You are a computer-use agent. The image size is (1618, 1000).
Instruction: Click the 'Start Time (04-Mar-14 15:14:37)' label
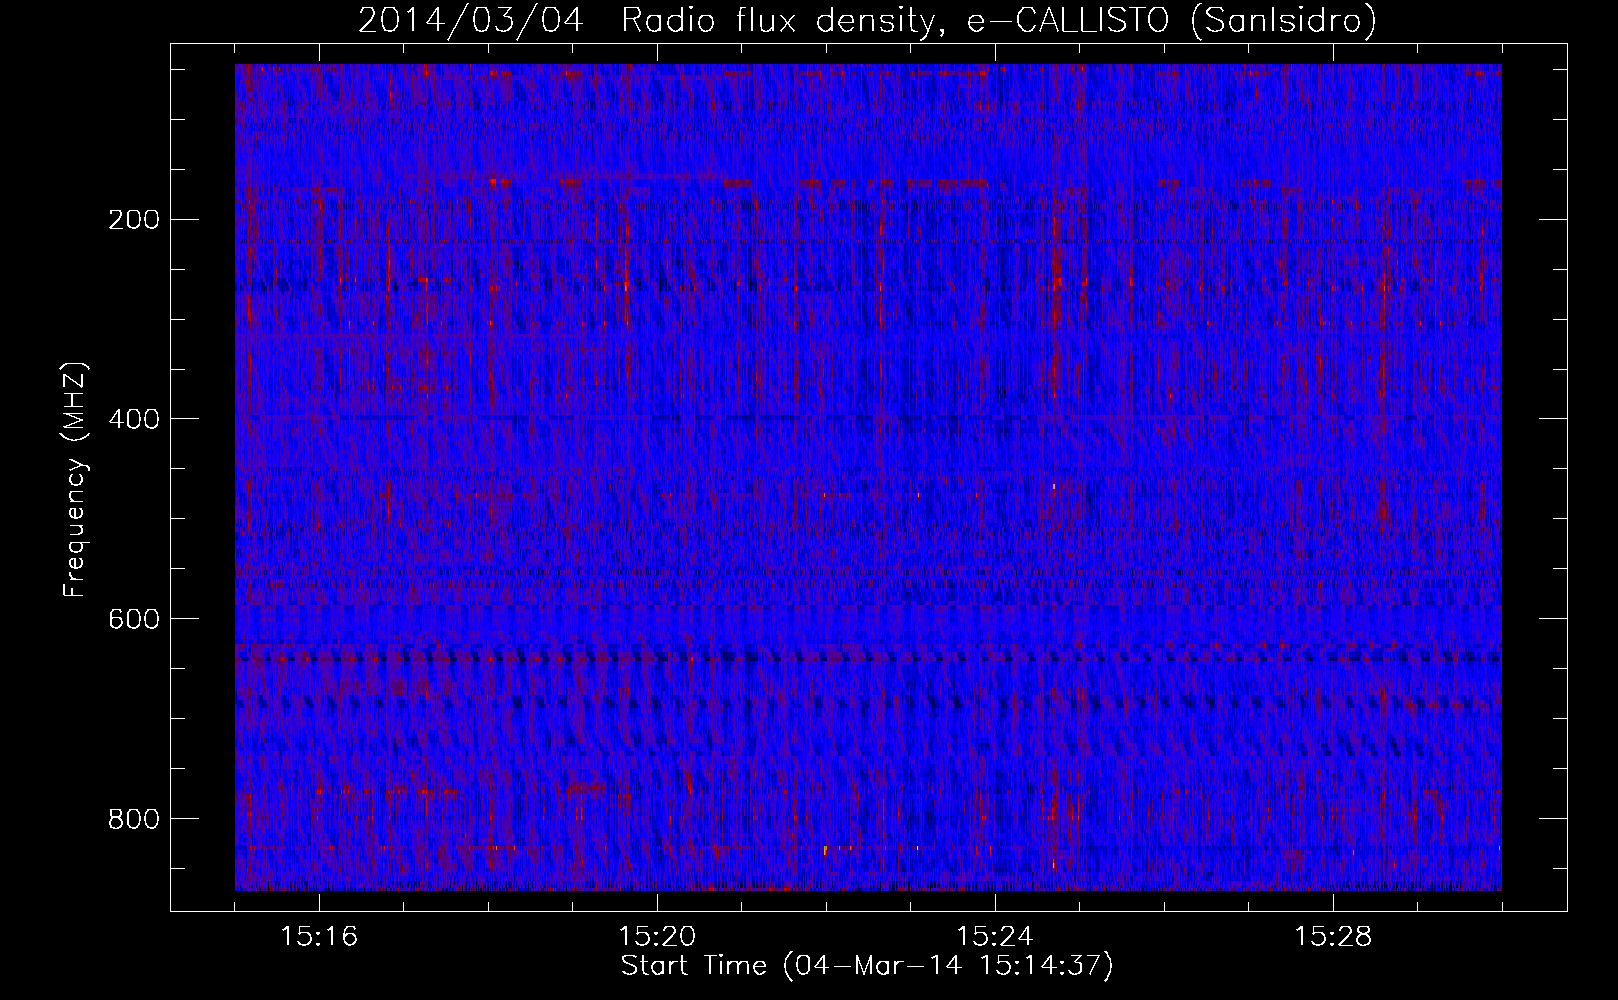pos(867,966)
